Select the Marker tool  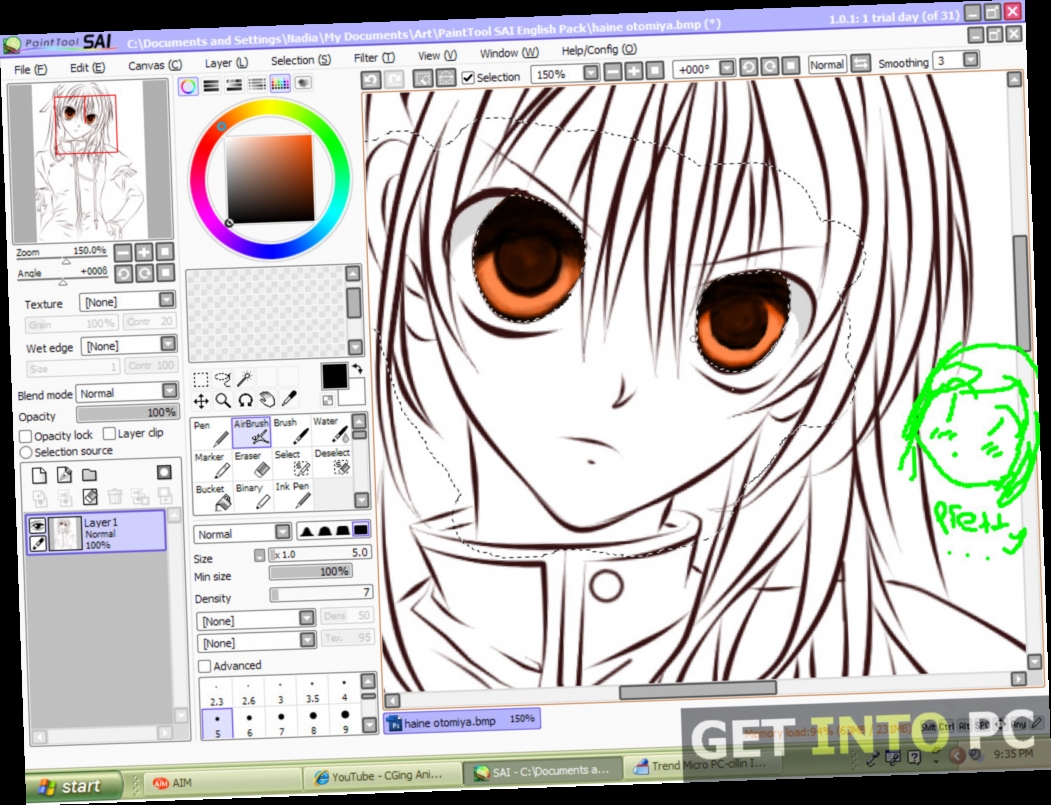[x=212, y=465]
